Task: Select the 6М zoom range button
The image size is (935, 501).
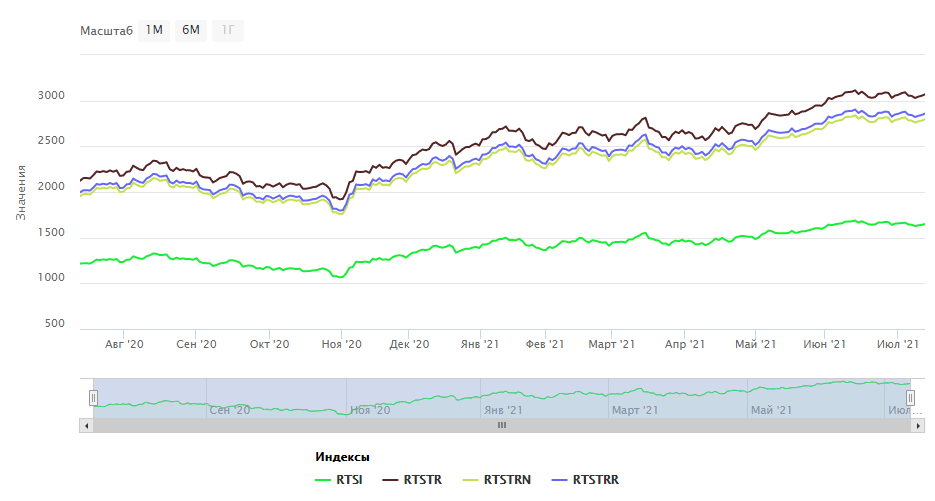Action: 190,30
